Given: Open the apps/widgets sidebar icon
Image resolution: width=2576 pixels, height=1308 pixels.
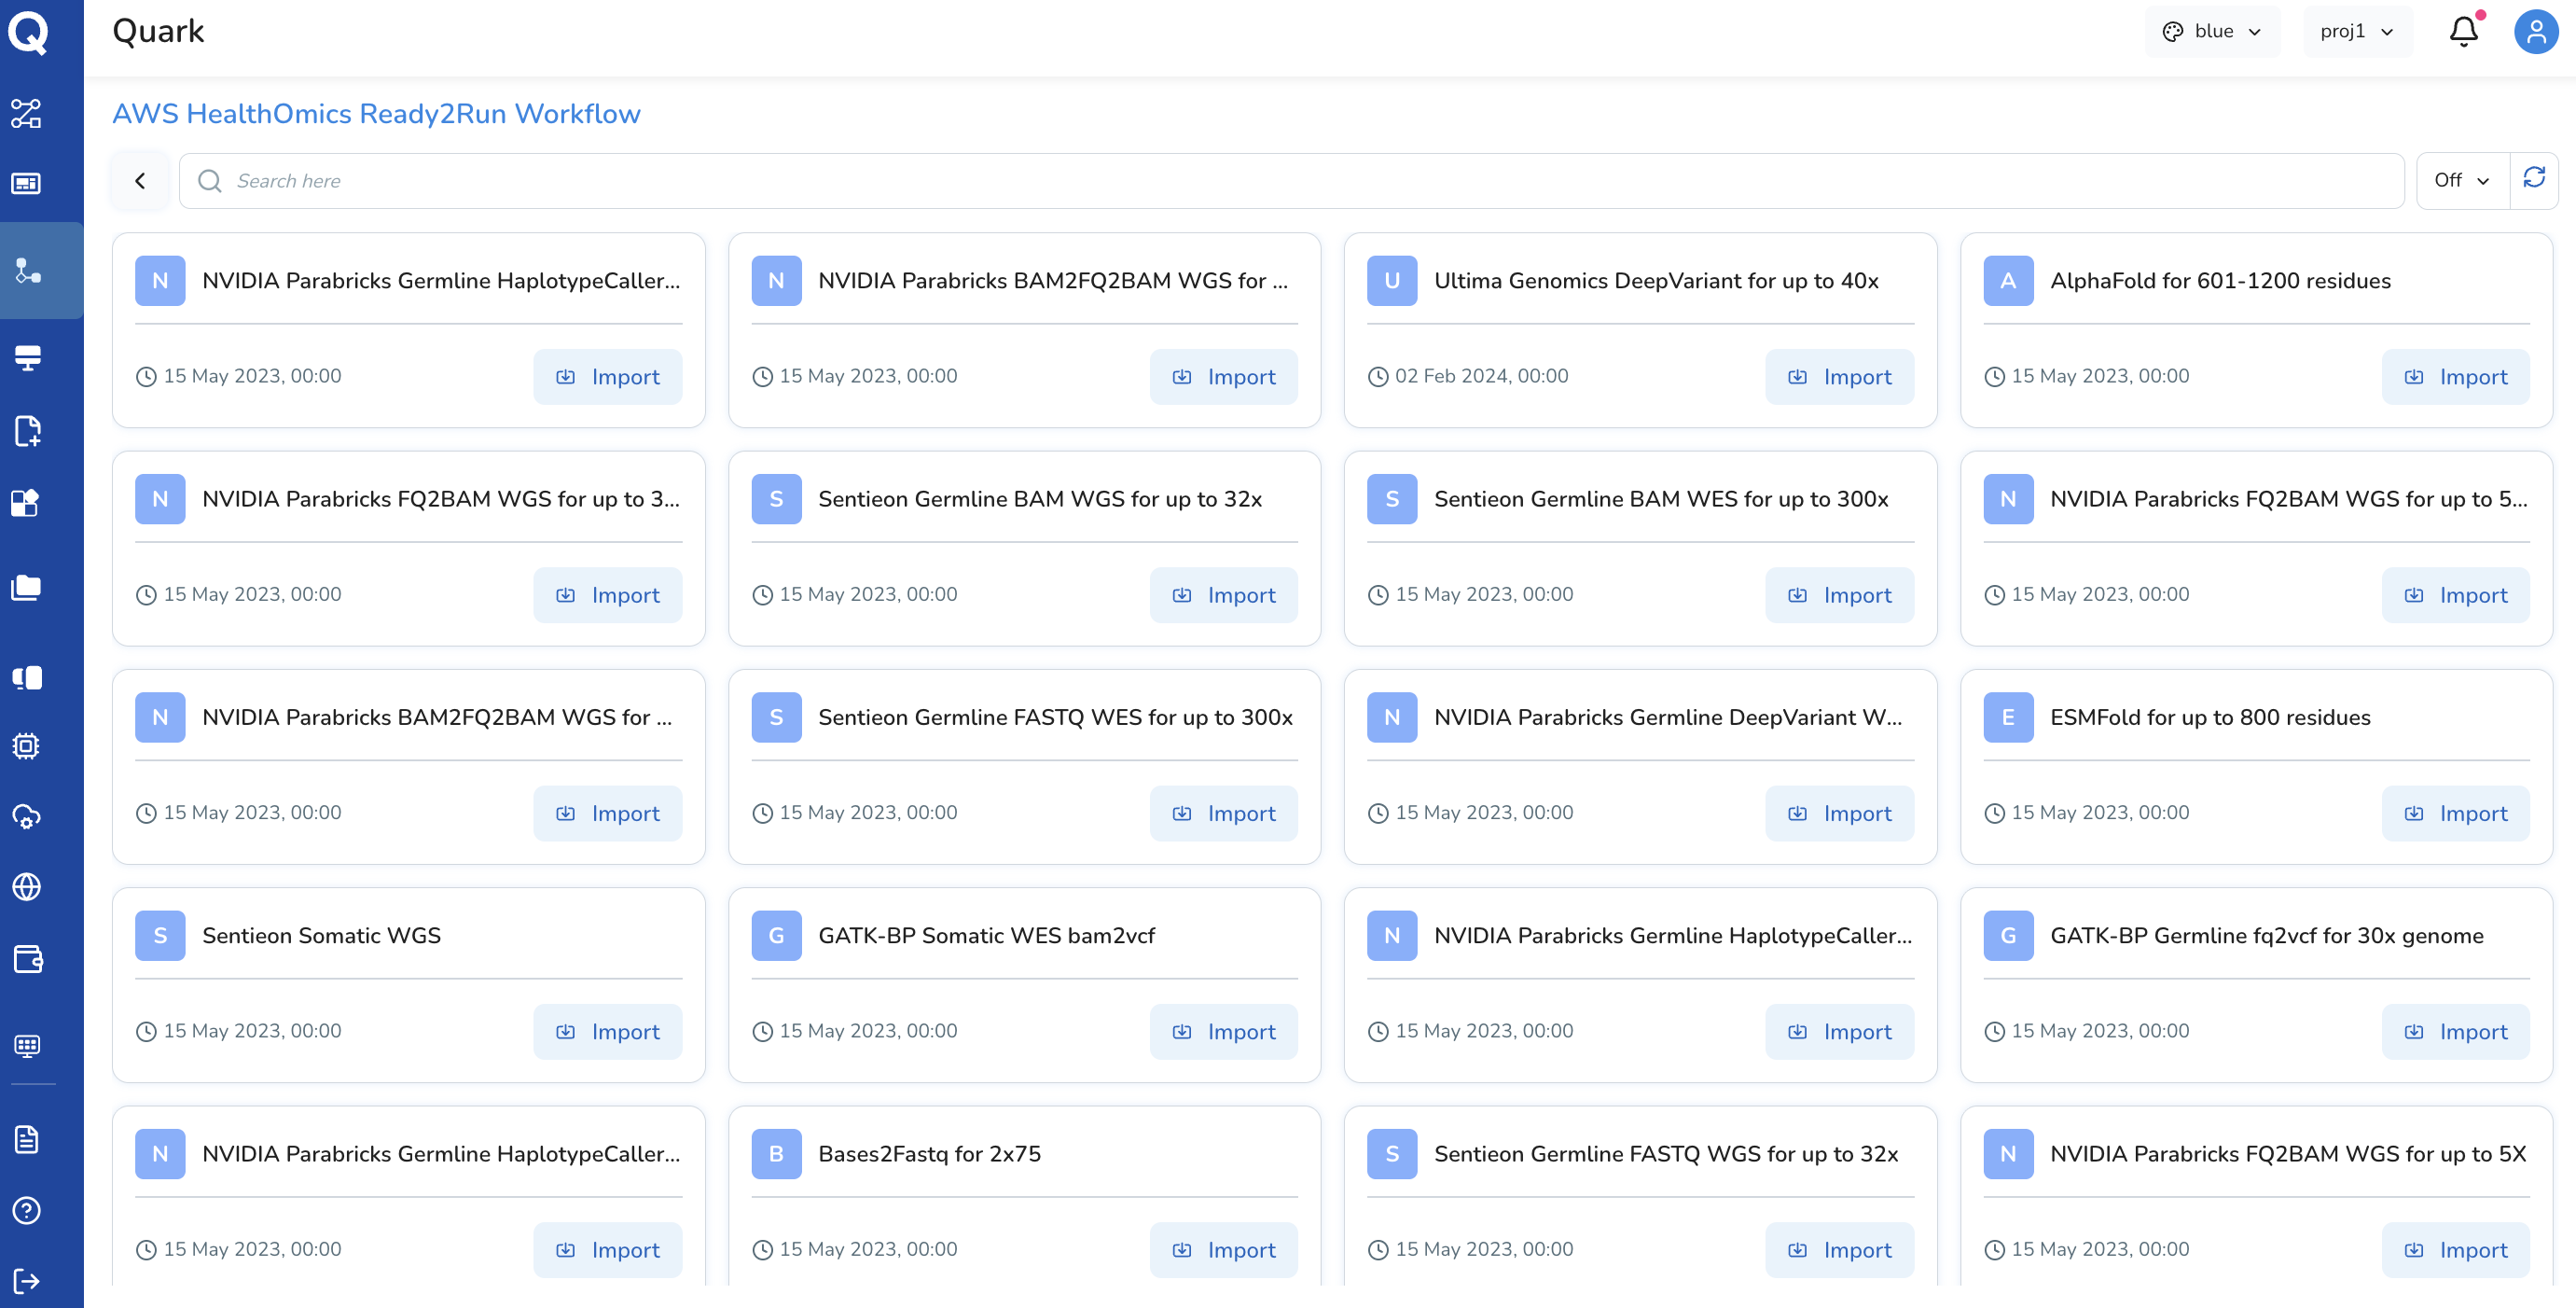Looking at the screenshot, I should click(27, 503).
